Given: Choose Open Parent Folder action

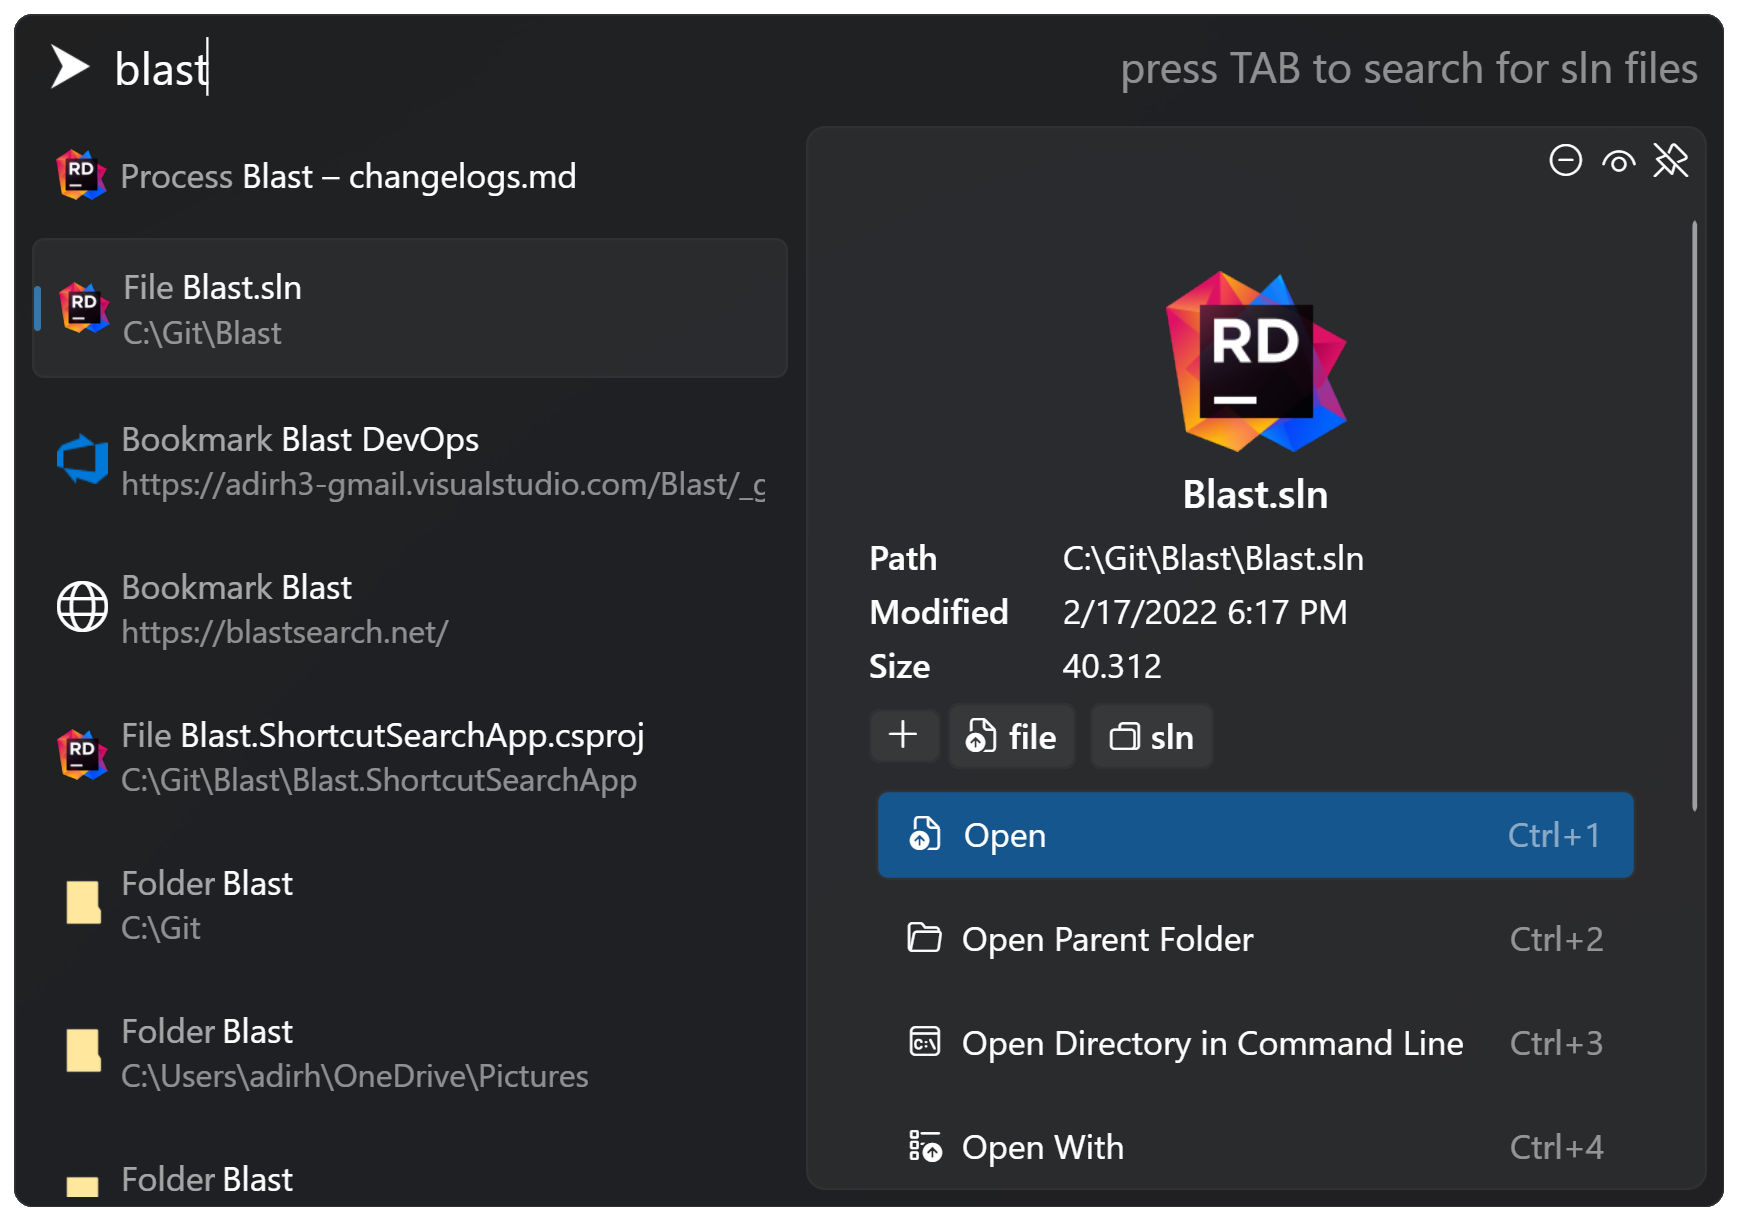Looking at the screenshot, I should (1255, 939).
